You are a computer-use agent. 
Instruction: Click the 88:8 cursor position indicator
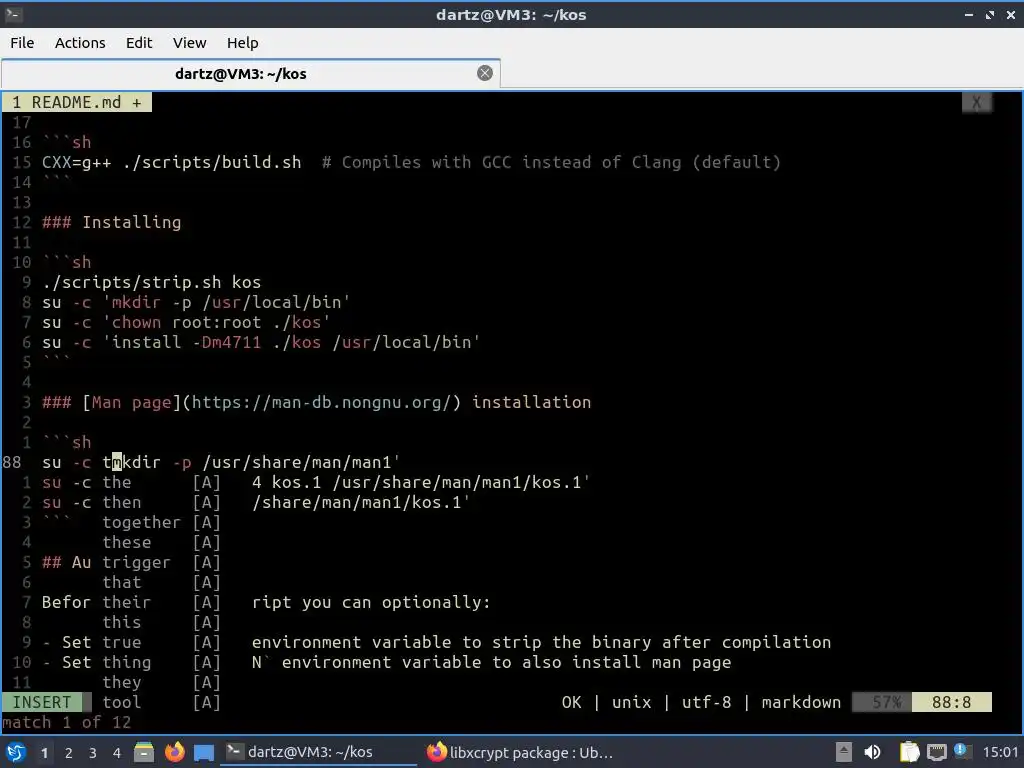[x=952, y=703]
